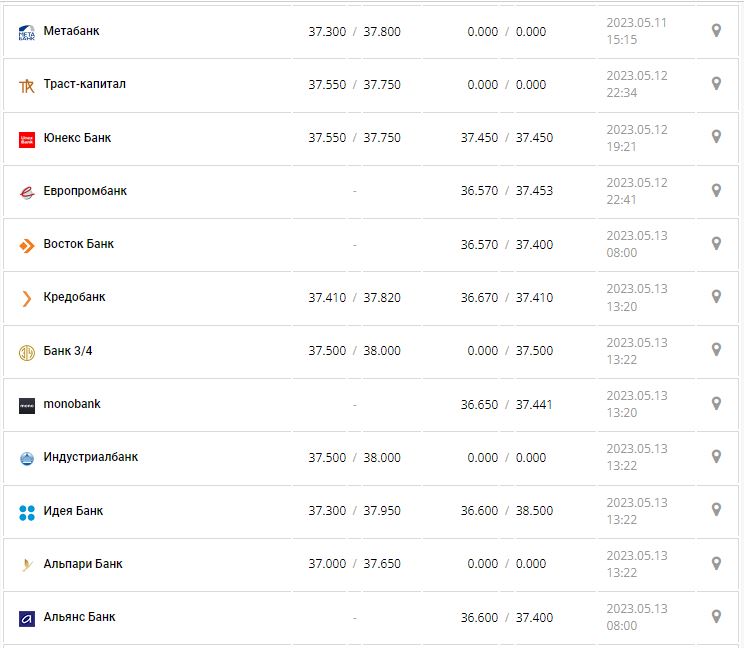Click Траст-капитал update time 22:34
Screen dimensions: 744x648
[x=622, y=93]
